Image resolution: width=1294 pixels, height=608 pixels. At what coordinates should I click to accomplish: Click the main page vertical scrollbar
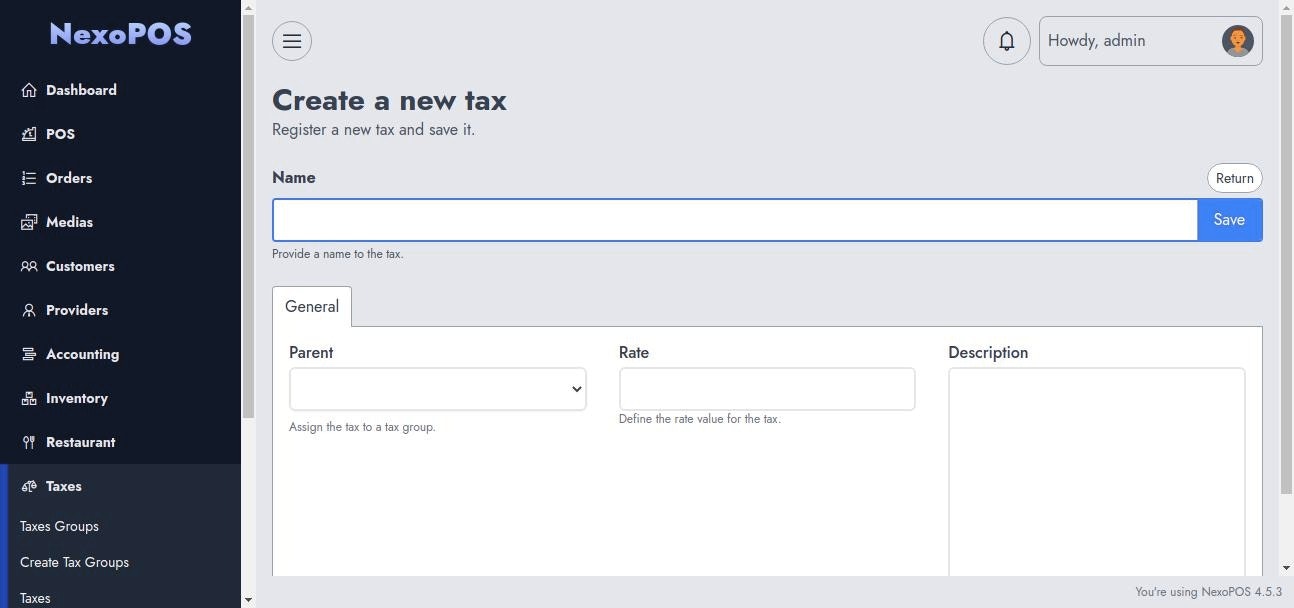pyautogui.click(x=1286, y=255)
